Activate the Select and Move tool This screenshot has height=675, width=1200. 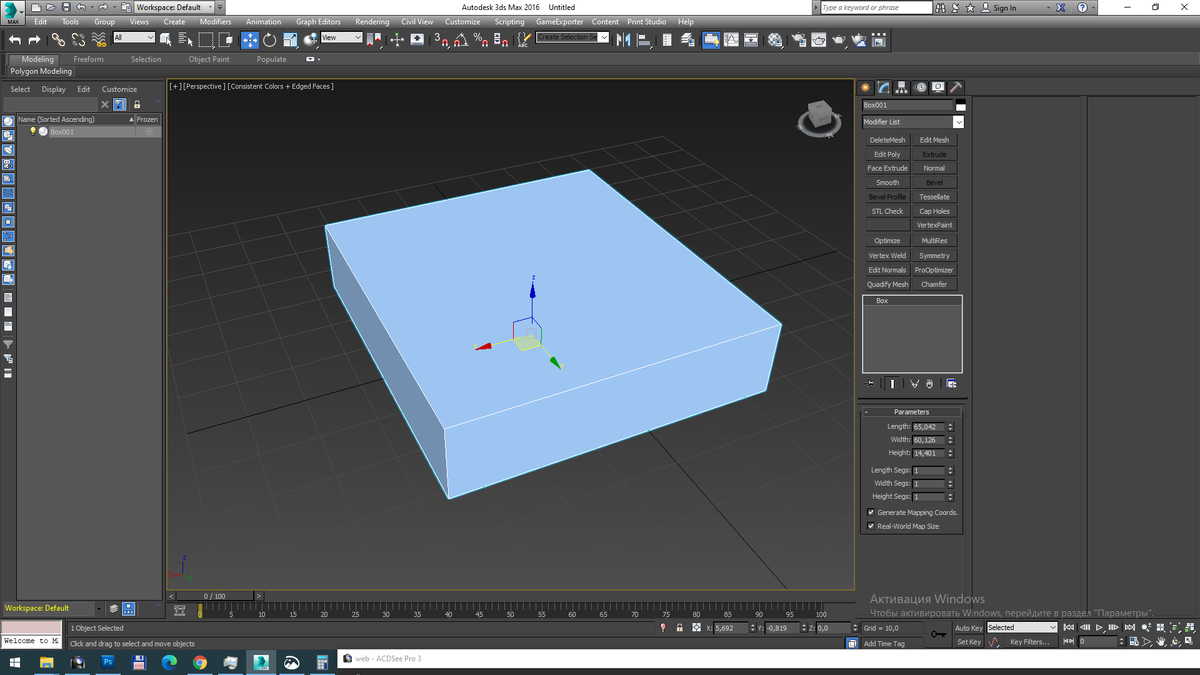coord(249,39)
